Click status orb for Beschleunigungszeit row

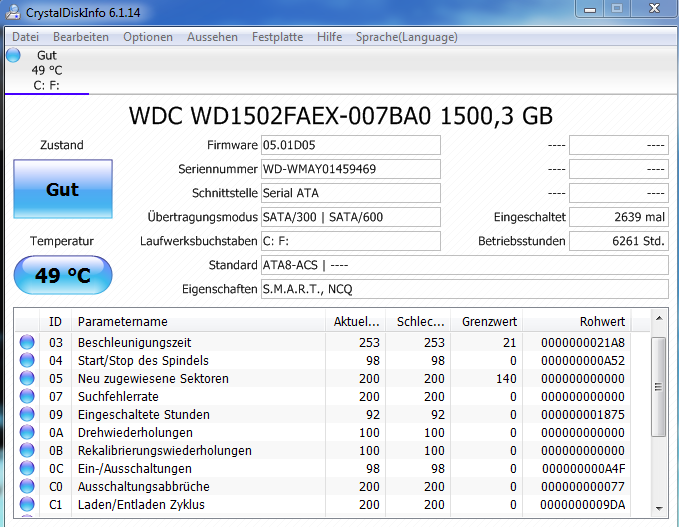click(27, 342)
